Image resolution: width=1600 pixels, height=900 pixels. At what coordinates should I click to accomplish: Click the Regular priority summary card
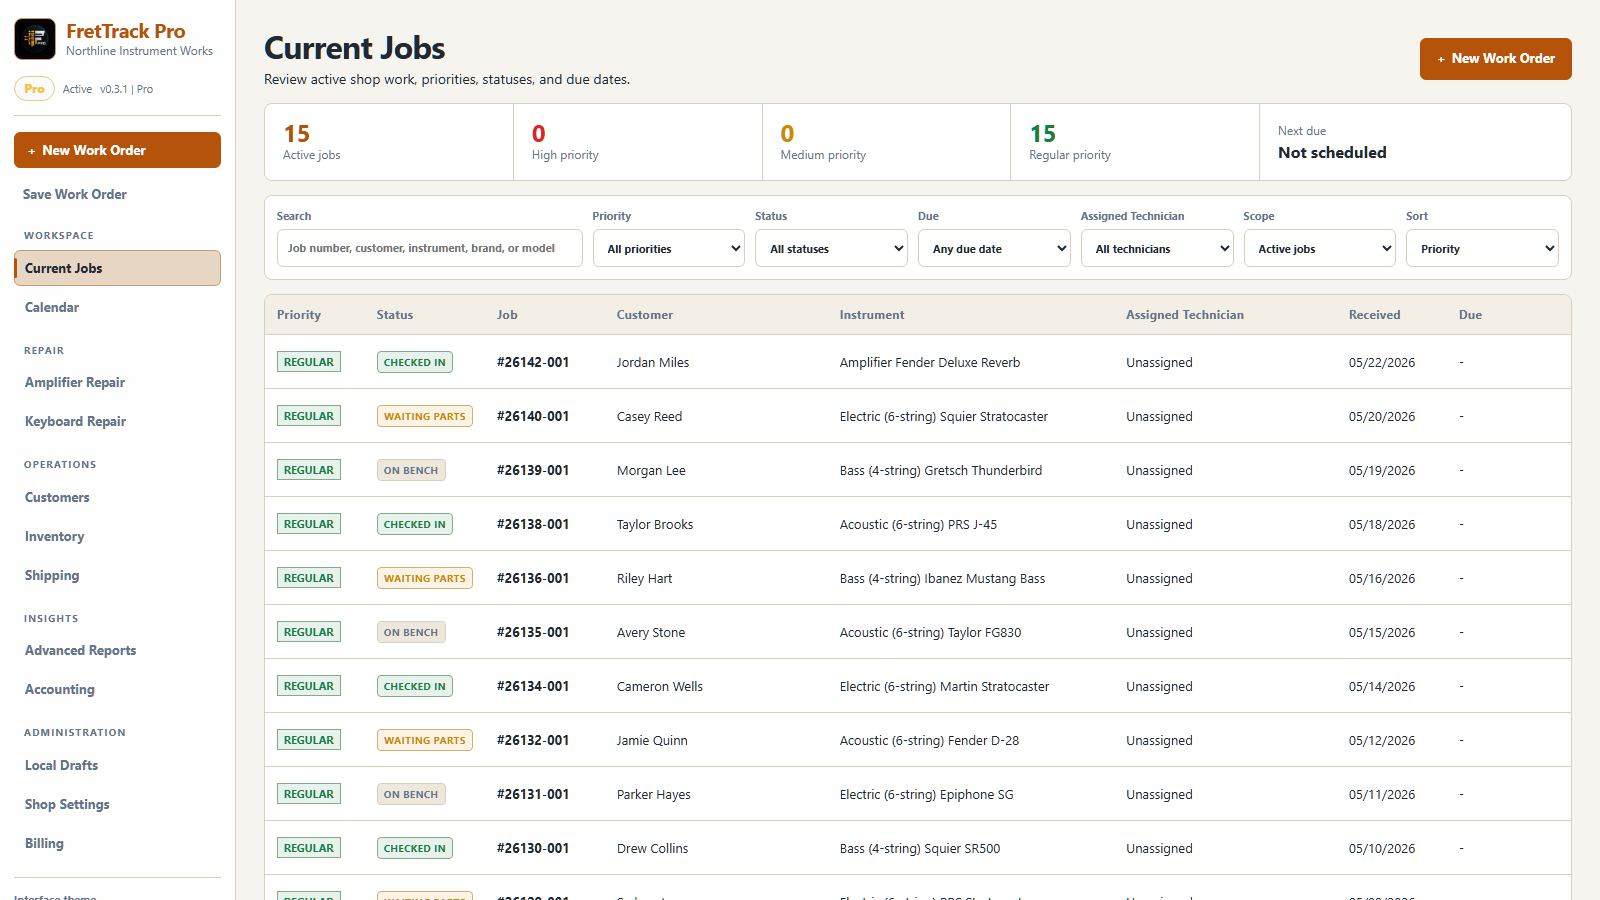pos(1135,142)
